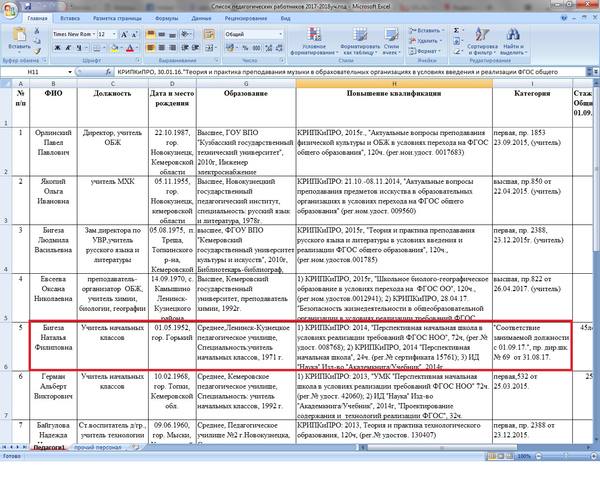Open Excel help question mark

click(564, 18)
